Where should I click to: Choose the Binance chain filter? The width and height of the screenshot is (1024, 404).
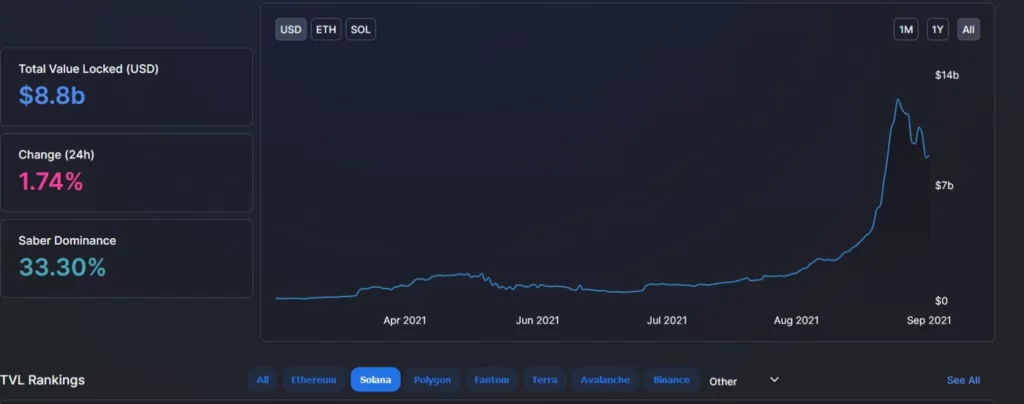click(x=671, y=380)
